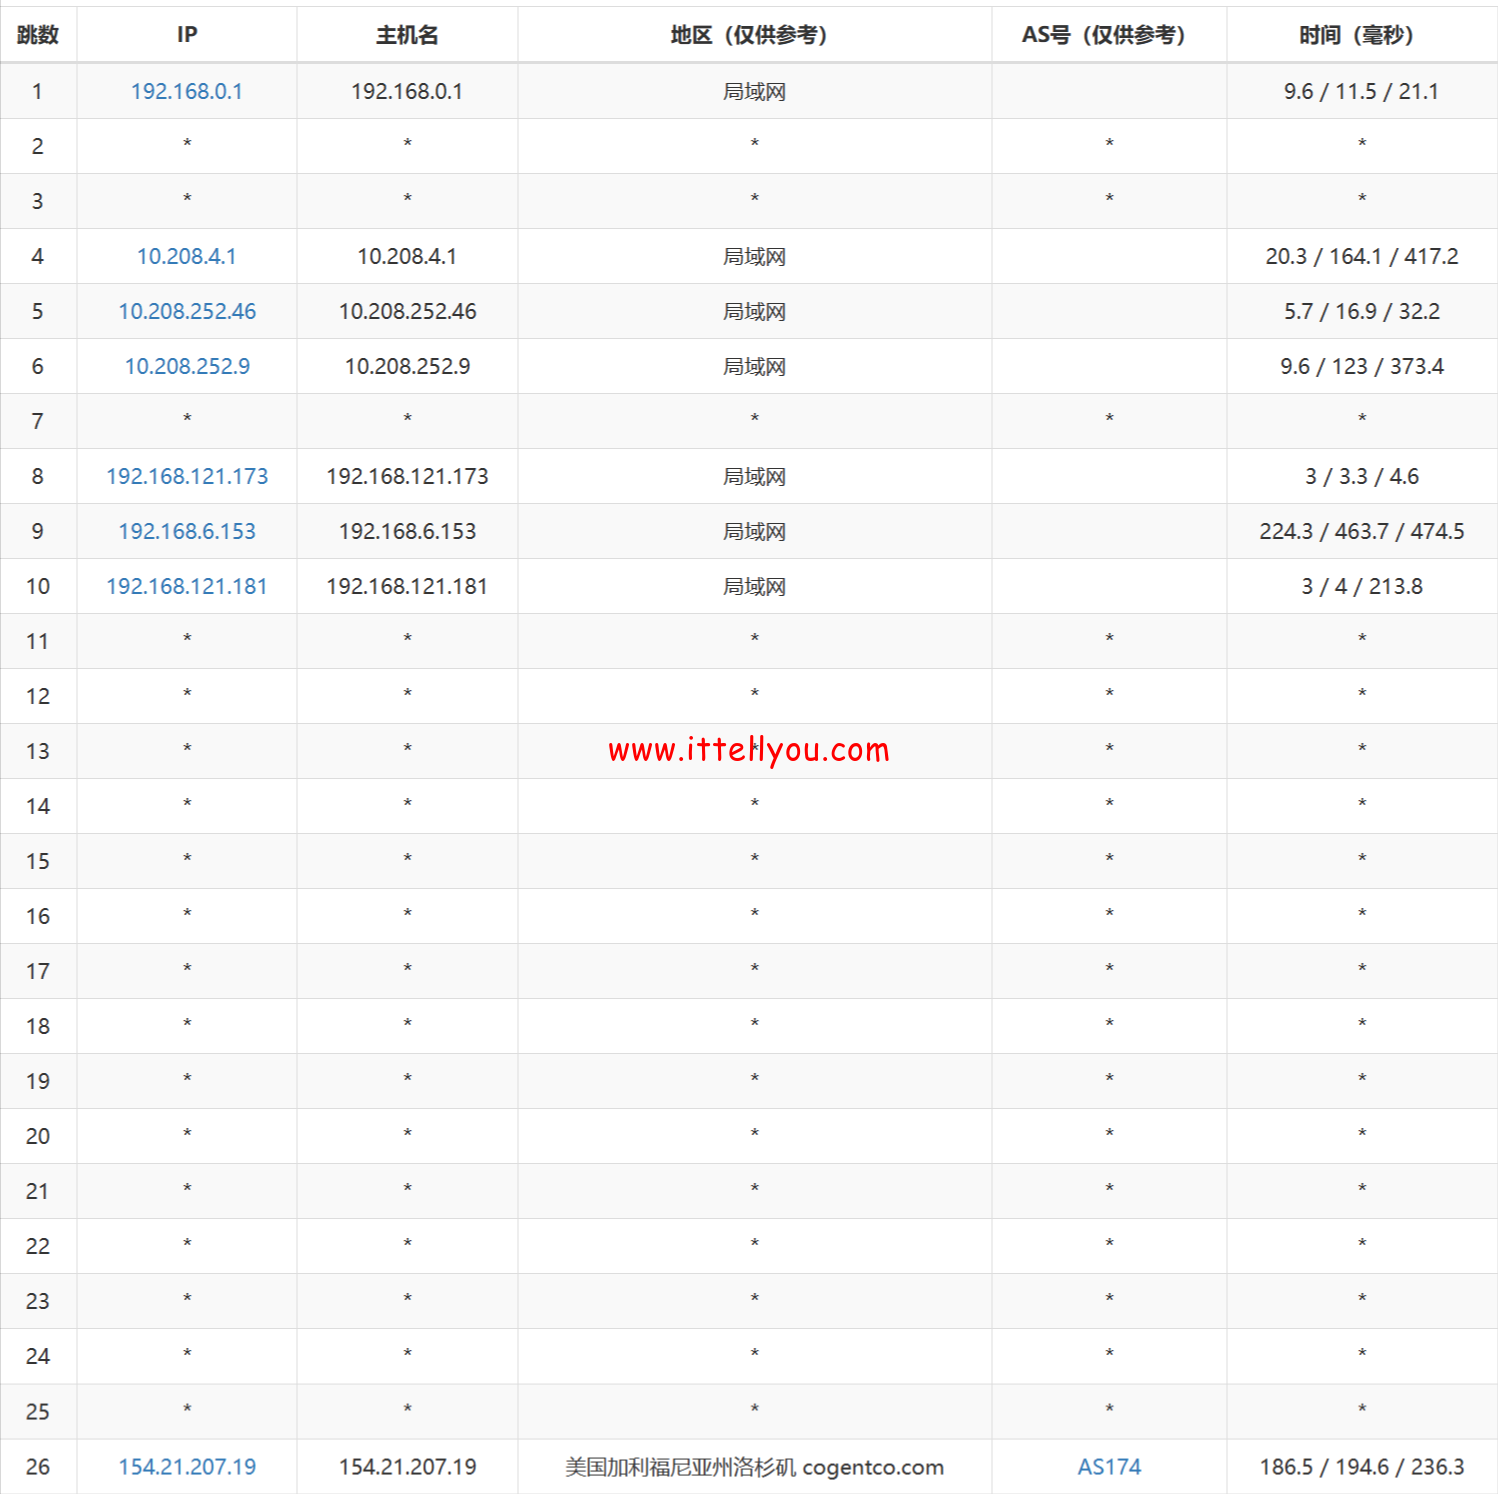Click 局域网 region in hop 4 row
Image resolution: width=1498 pixels, height=1494 pixels.
[x=755, y=256]
